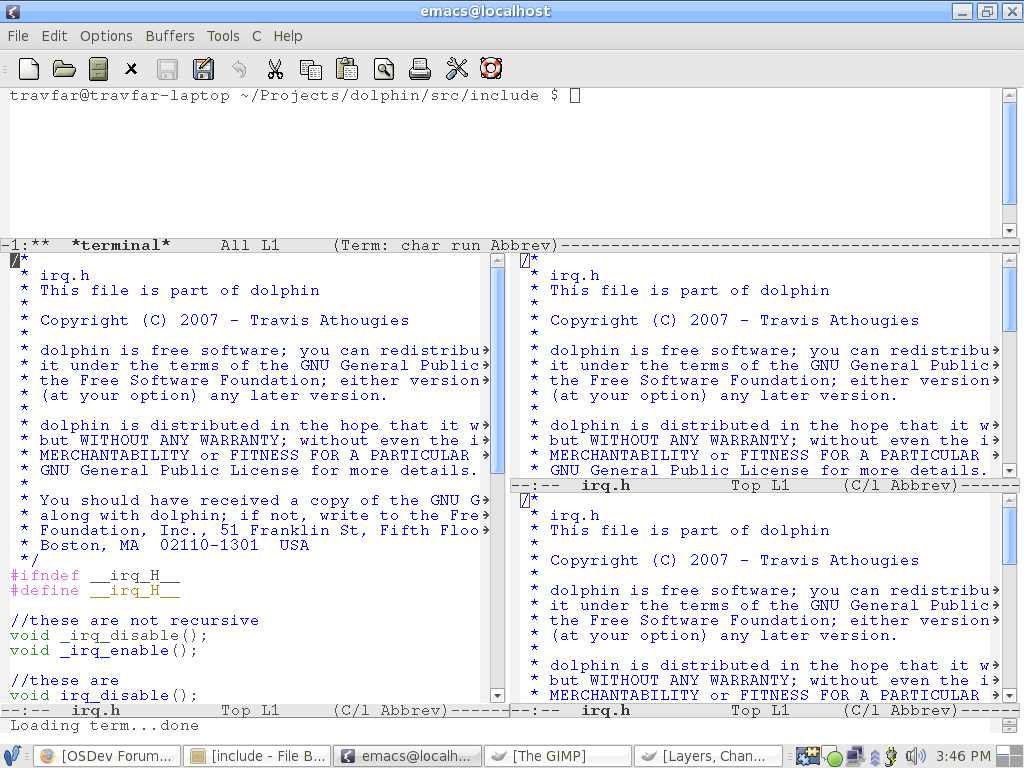The width and height of the screenshot is (1024, 768).
Task: Click the left pane's irq.h mode line name
Action: coord(95,711)
